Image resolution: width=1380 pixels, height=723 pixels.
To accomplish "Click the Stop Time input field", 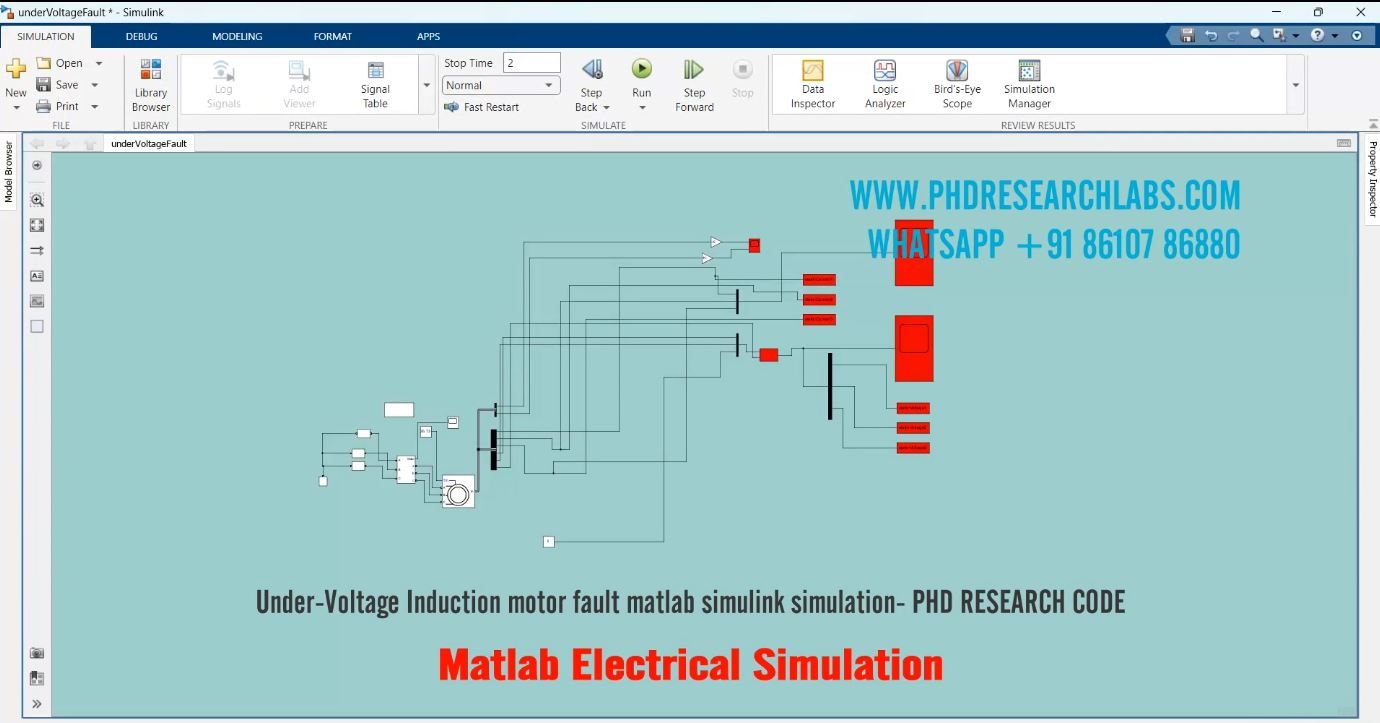I will click(x=531, y=63).
